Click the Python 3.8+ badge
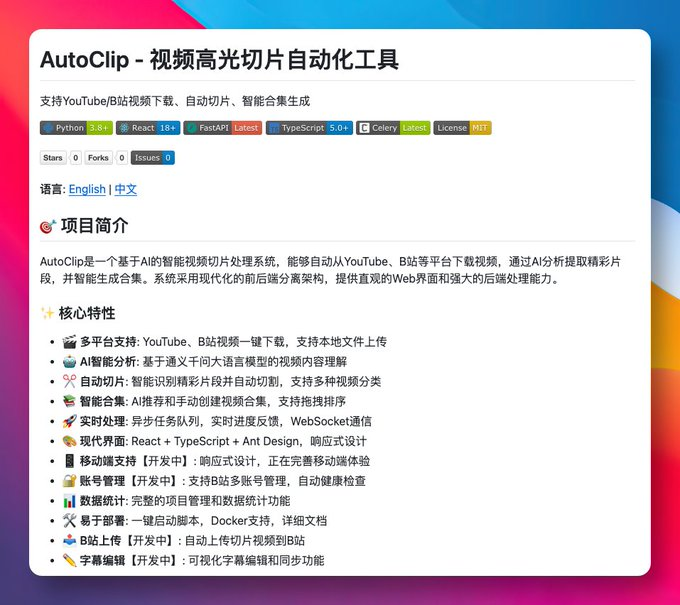 click(x=76, y=128)
